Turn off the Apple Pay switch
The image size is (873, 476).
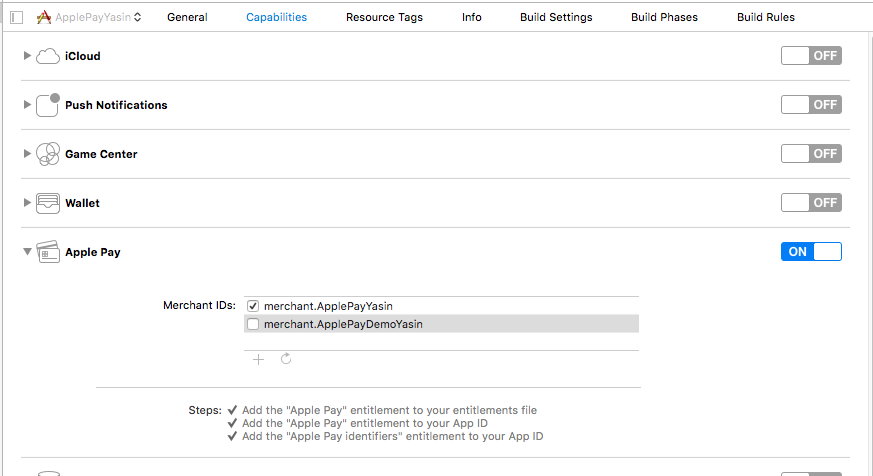point(811,252)
